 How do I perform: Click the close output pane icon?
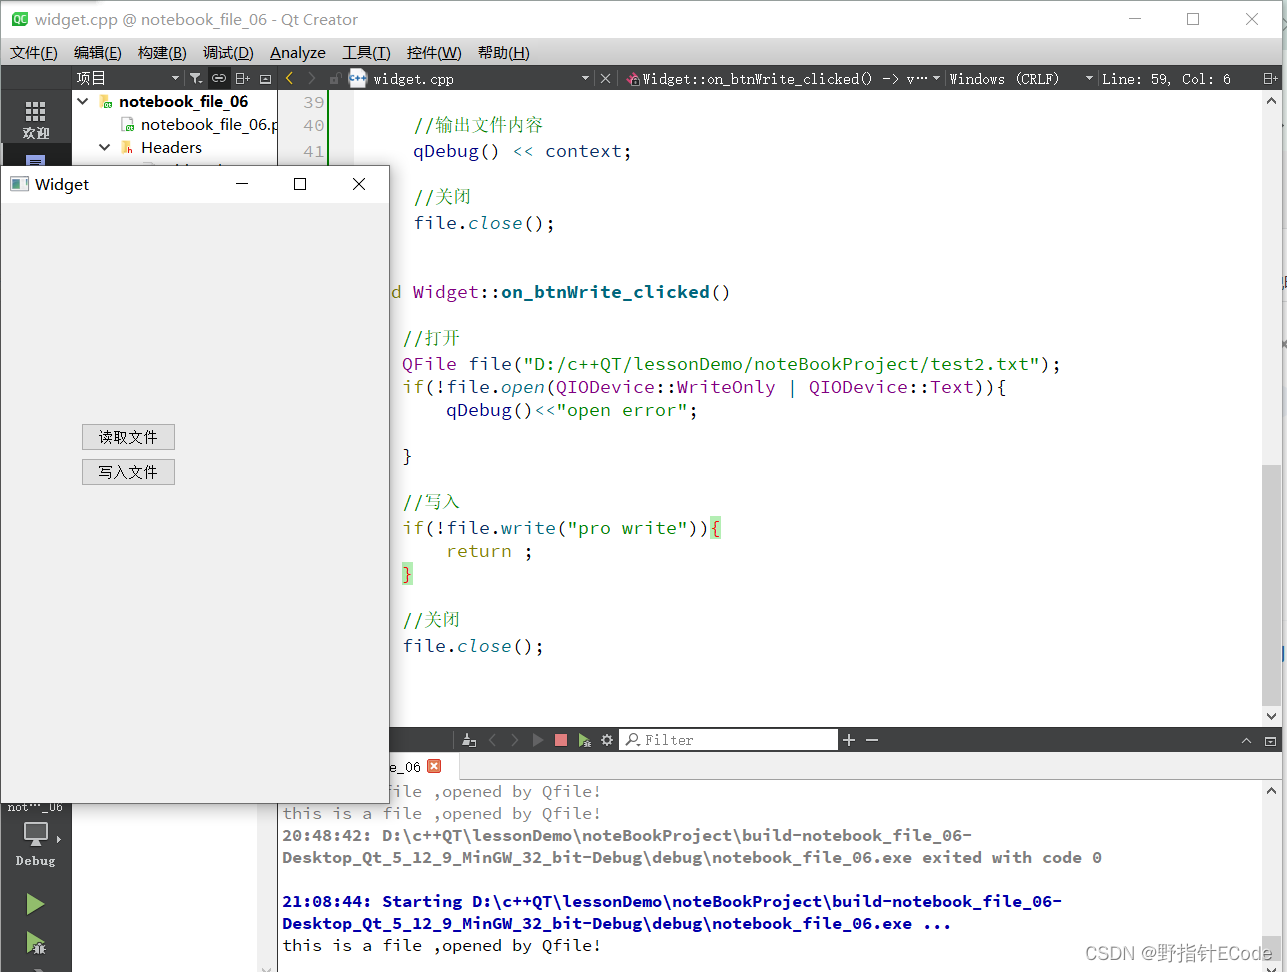coord(1270,740)
